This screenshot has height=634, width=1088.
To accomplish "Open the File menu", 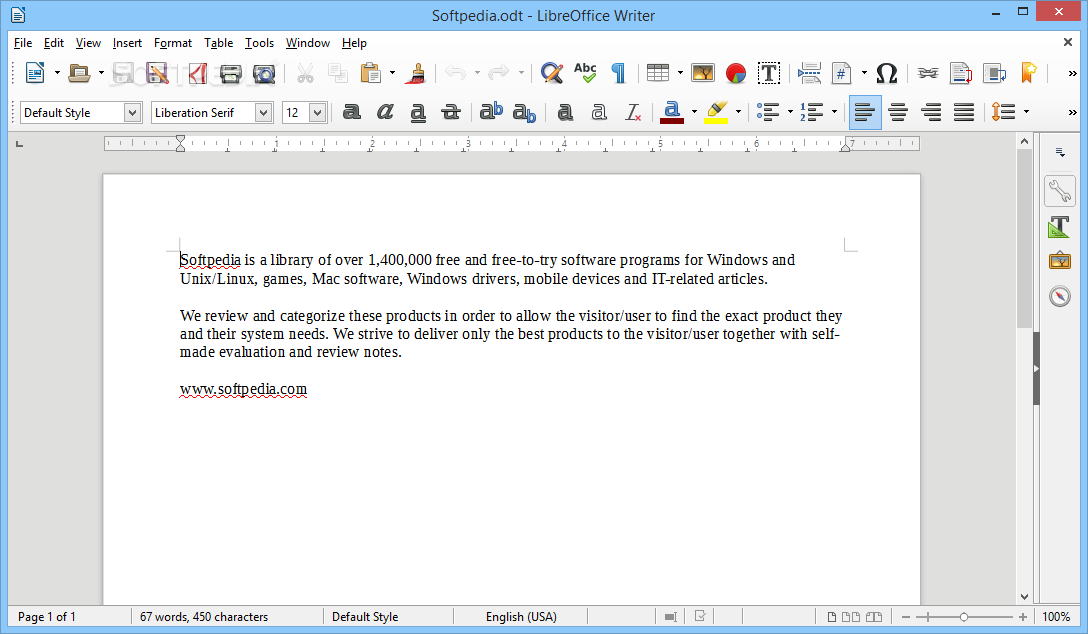I will click(23, 43).
